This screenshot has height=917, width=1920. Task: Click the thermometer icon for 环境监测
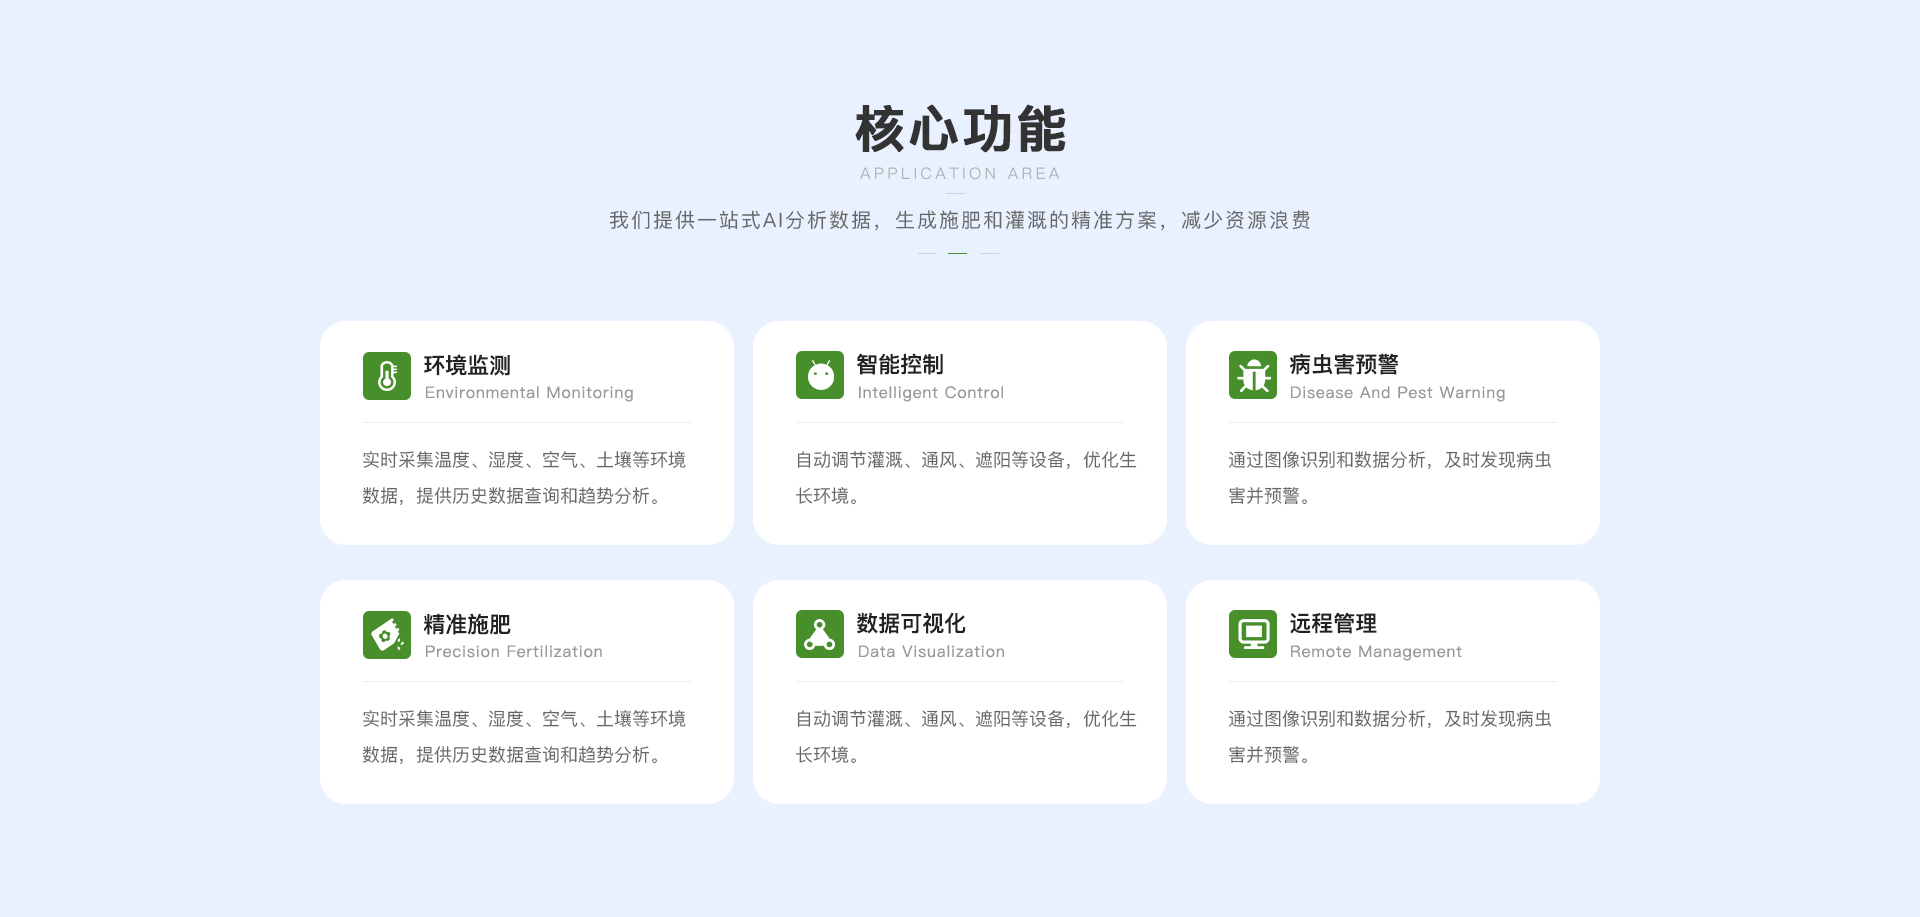click(387, 376)
